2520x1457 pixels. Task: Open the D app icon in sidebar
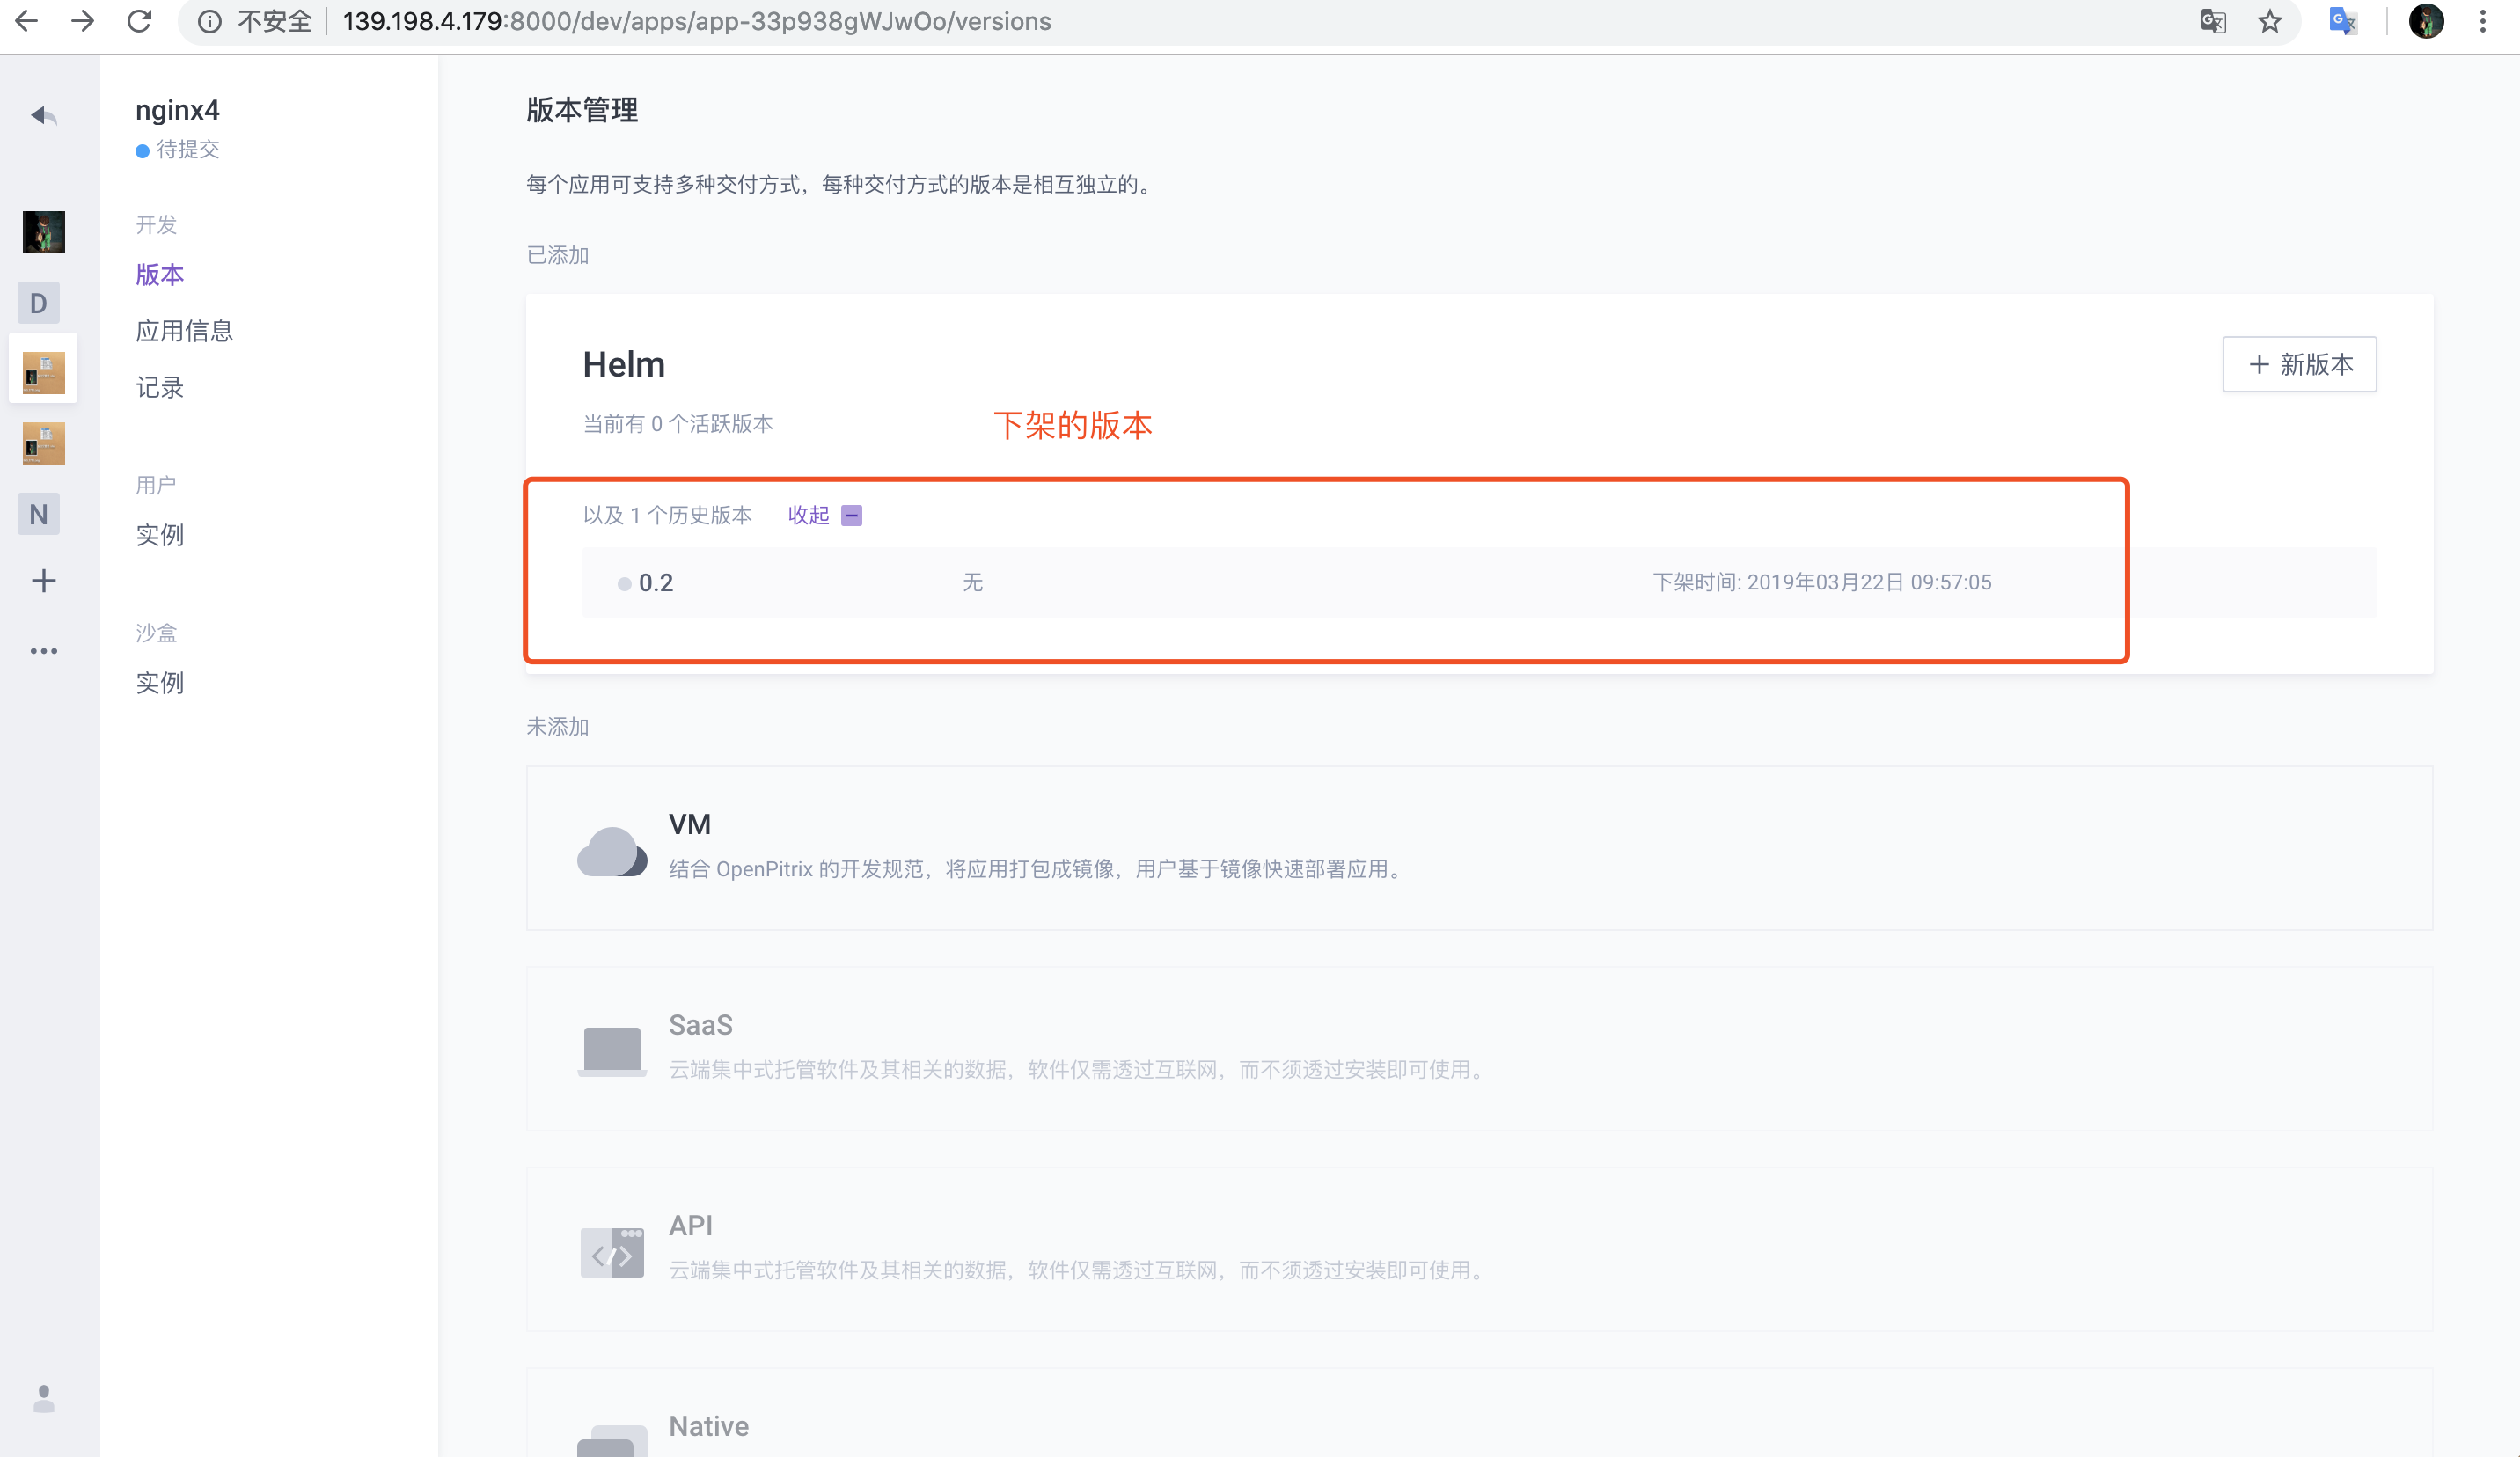38,303
